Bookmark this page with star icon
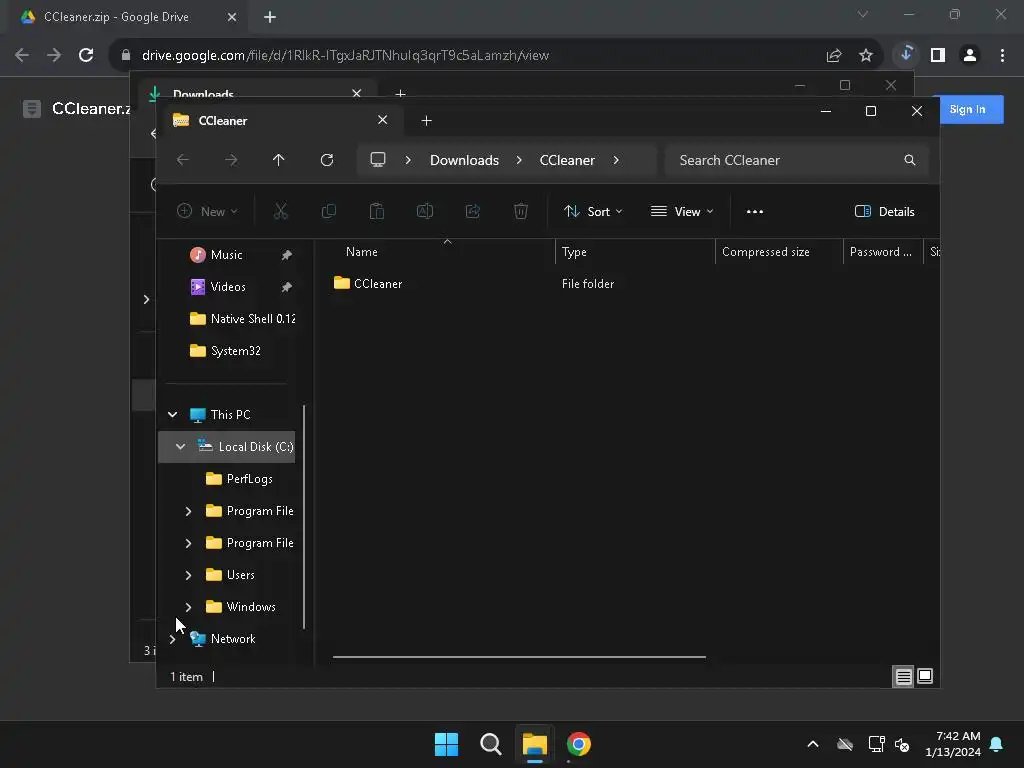 (866, 56)
